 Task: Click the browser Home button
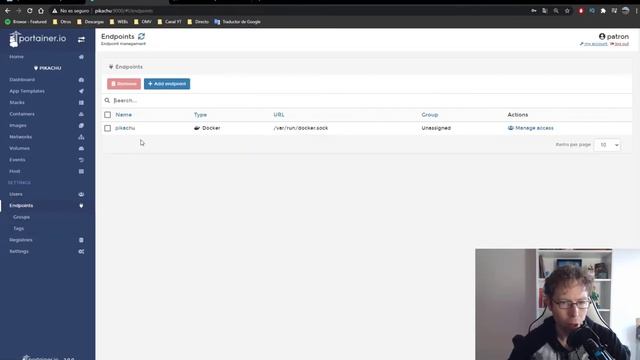(x=41, y=11)
